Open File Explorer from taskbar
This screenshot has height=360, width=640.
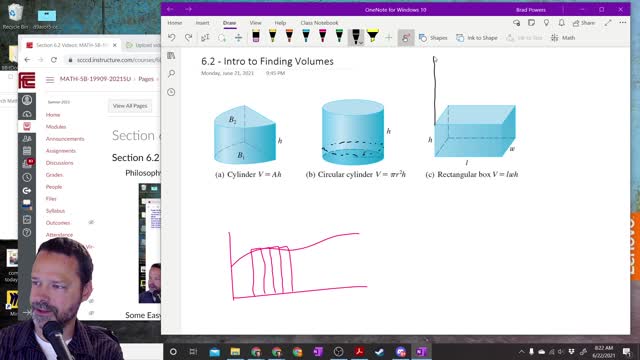point(235,351)
